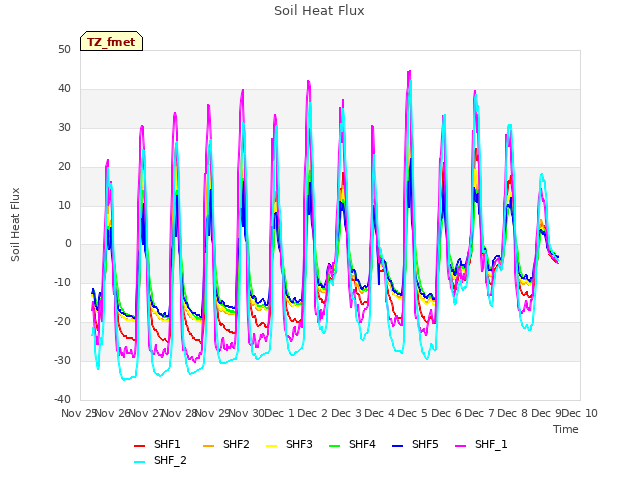The image size is (640, 480).
Task: Click the cyan SHF_2 legend swatch
Action: click(x=140, y=462)
